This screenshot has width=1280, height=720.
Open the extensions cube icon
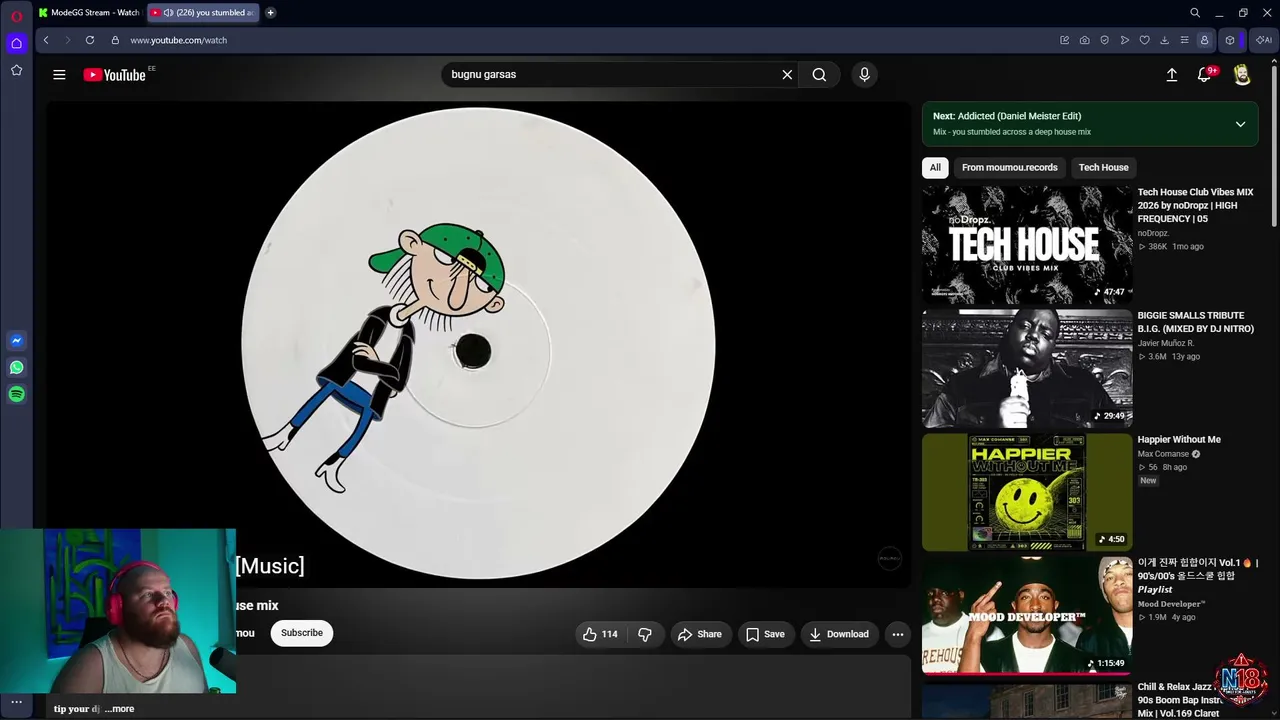(1230, 40)
